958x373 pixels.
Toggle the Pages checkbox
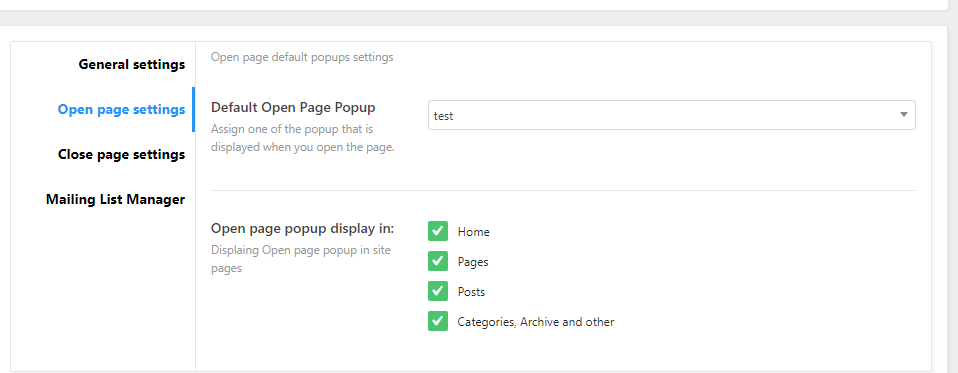coord(438,261)
